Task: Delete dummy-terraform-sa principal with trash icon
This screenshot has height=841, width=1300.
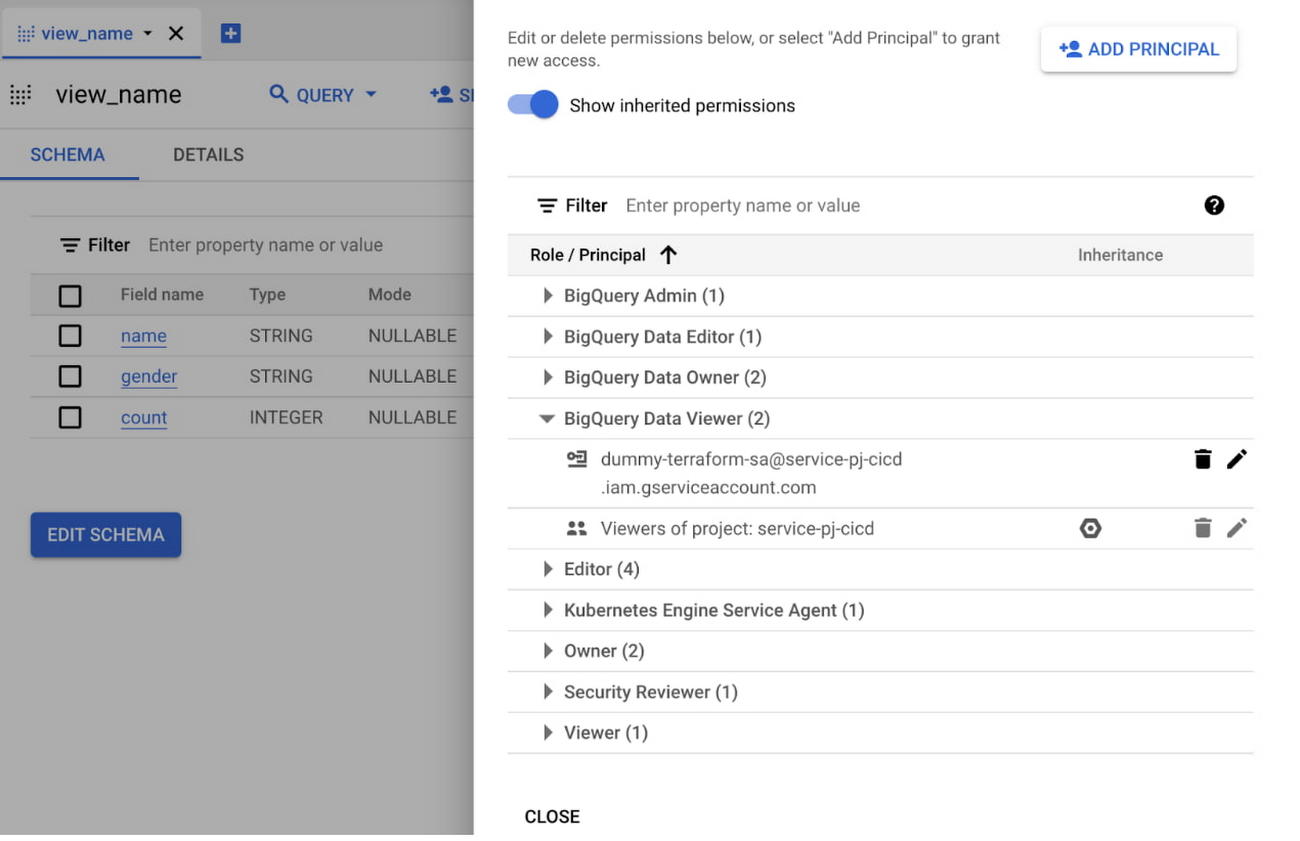Action: pyautogui.click(x=1203, y=459)
